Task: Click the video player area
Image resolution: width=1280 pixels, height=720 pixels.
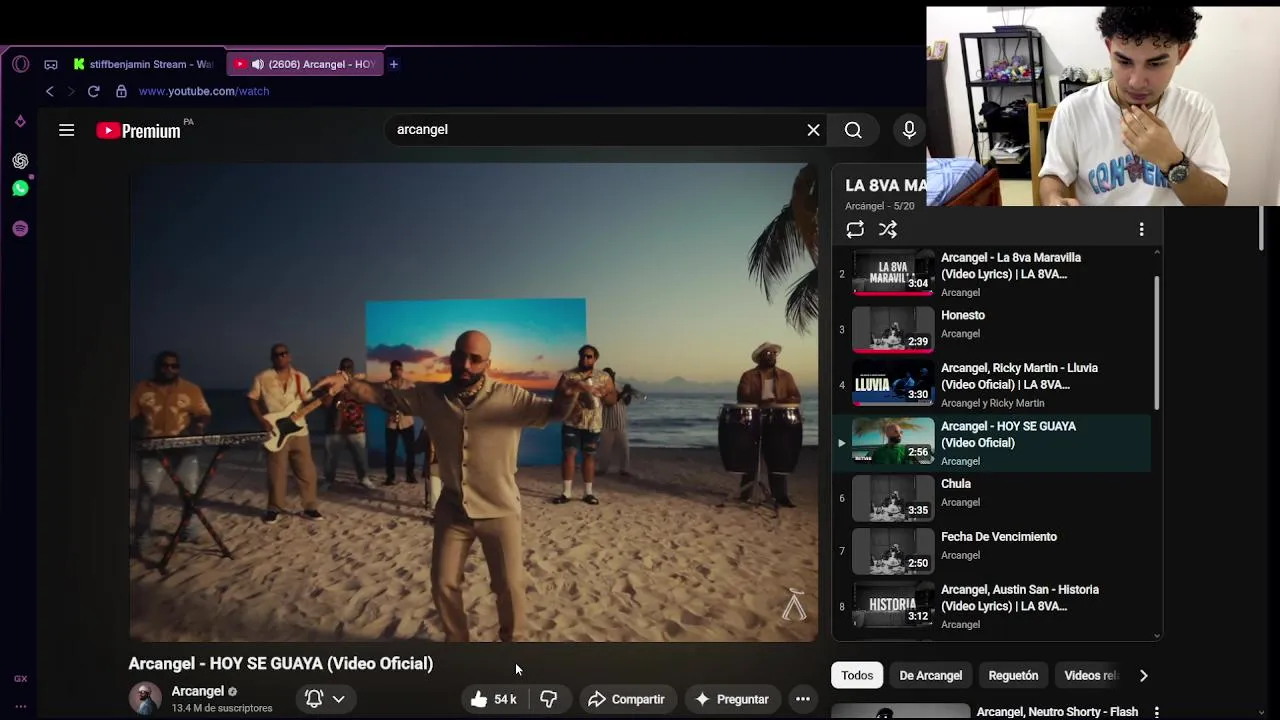Action: click(474, 402)
